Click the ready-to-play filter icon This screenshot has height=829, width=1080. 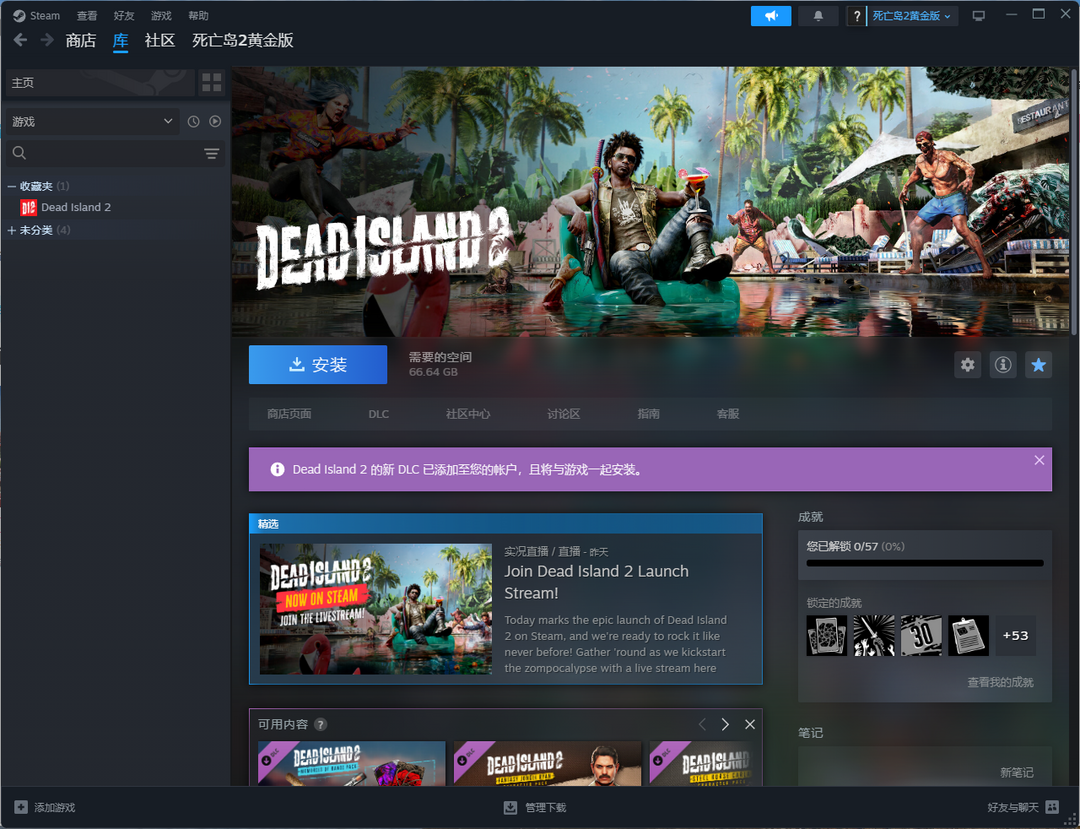(x=214, y=122)
